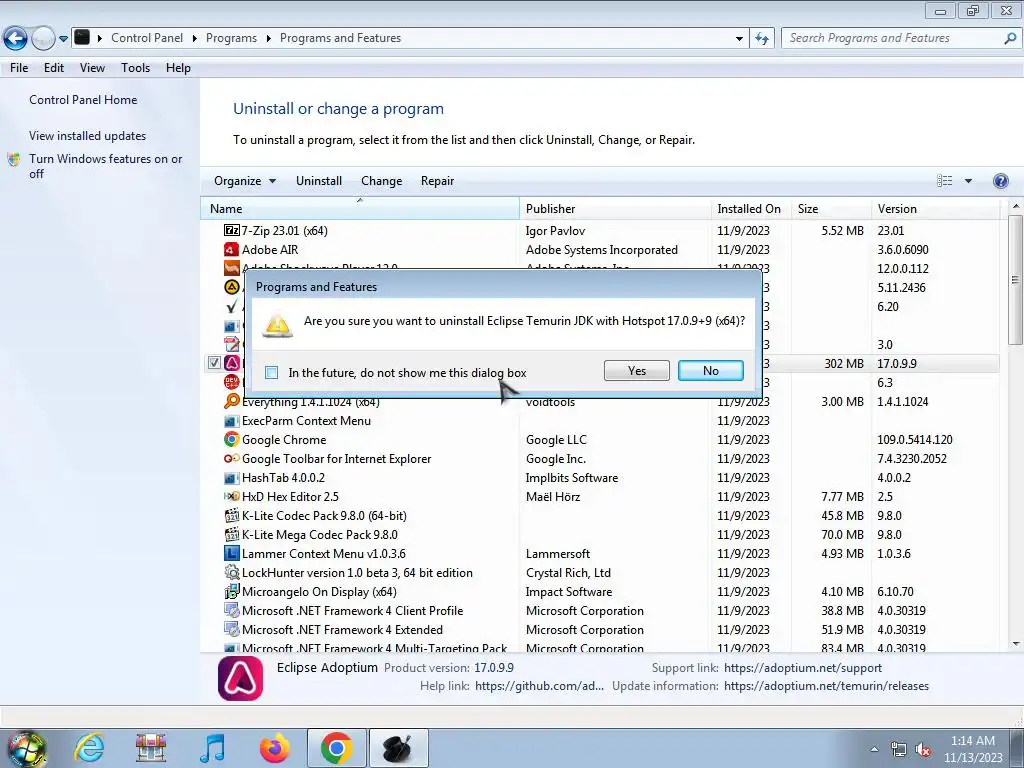Click the Adobe AIR program icon
Viewport: 1024px width, 768px height.
[231, 249]
